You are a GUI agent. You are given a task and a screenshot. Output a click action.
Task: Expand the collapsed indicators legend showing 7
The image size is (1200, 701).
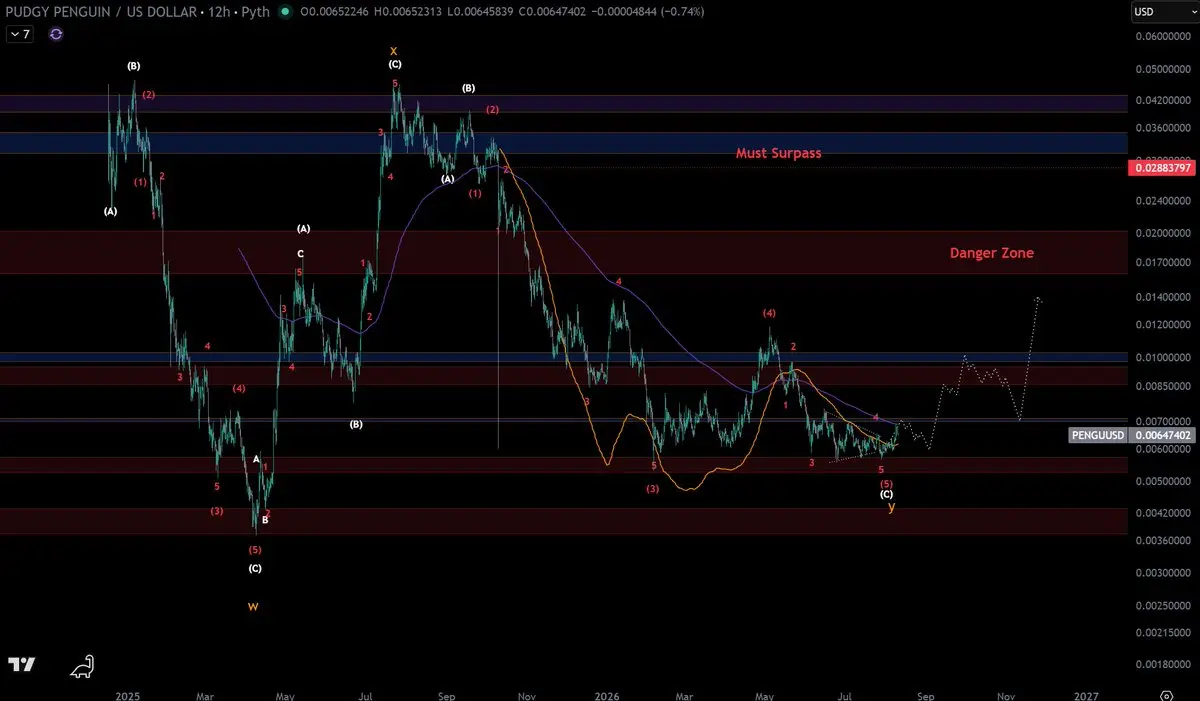pos(21,33)
